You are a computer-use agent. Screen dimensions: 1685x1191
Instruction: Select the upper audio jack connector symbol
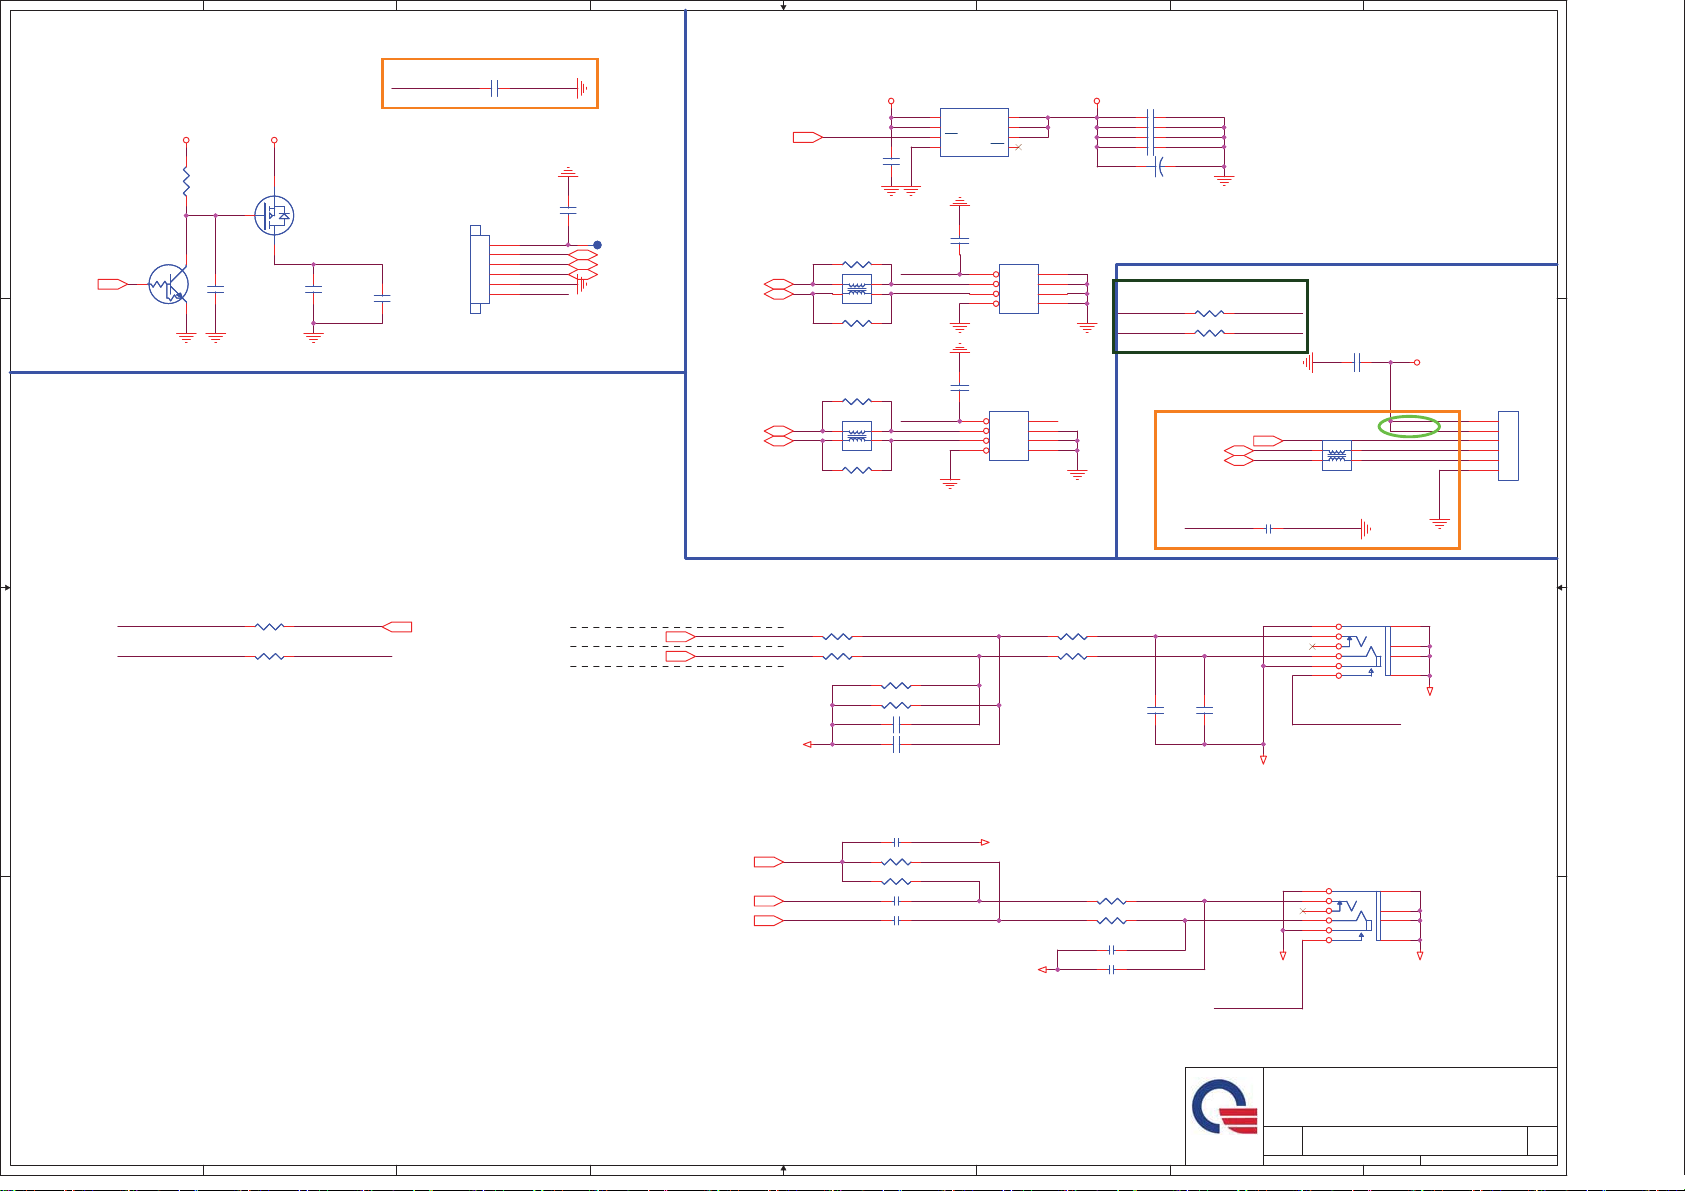(x=1364, y=651)
